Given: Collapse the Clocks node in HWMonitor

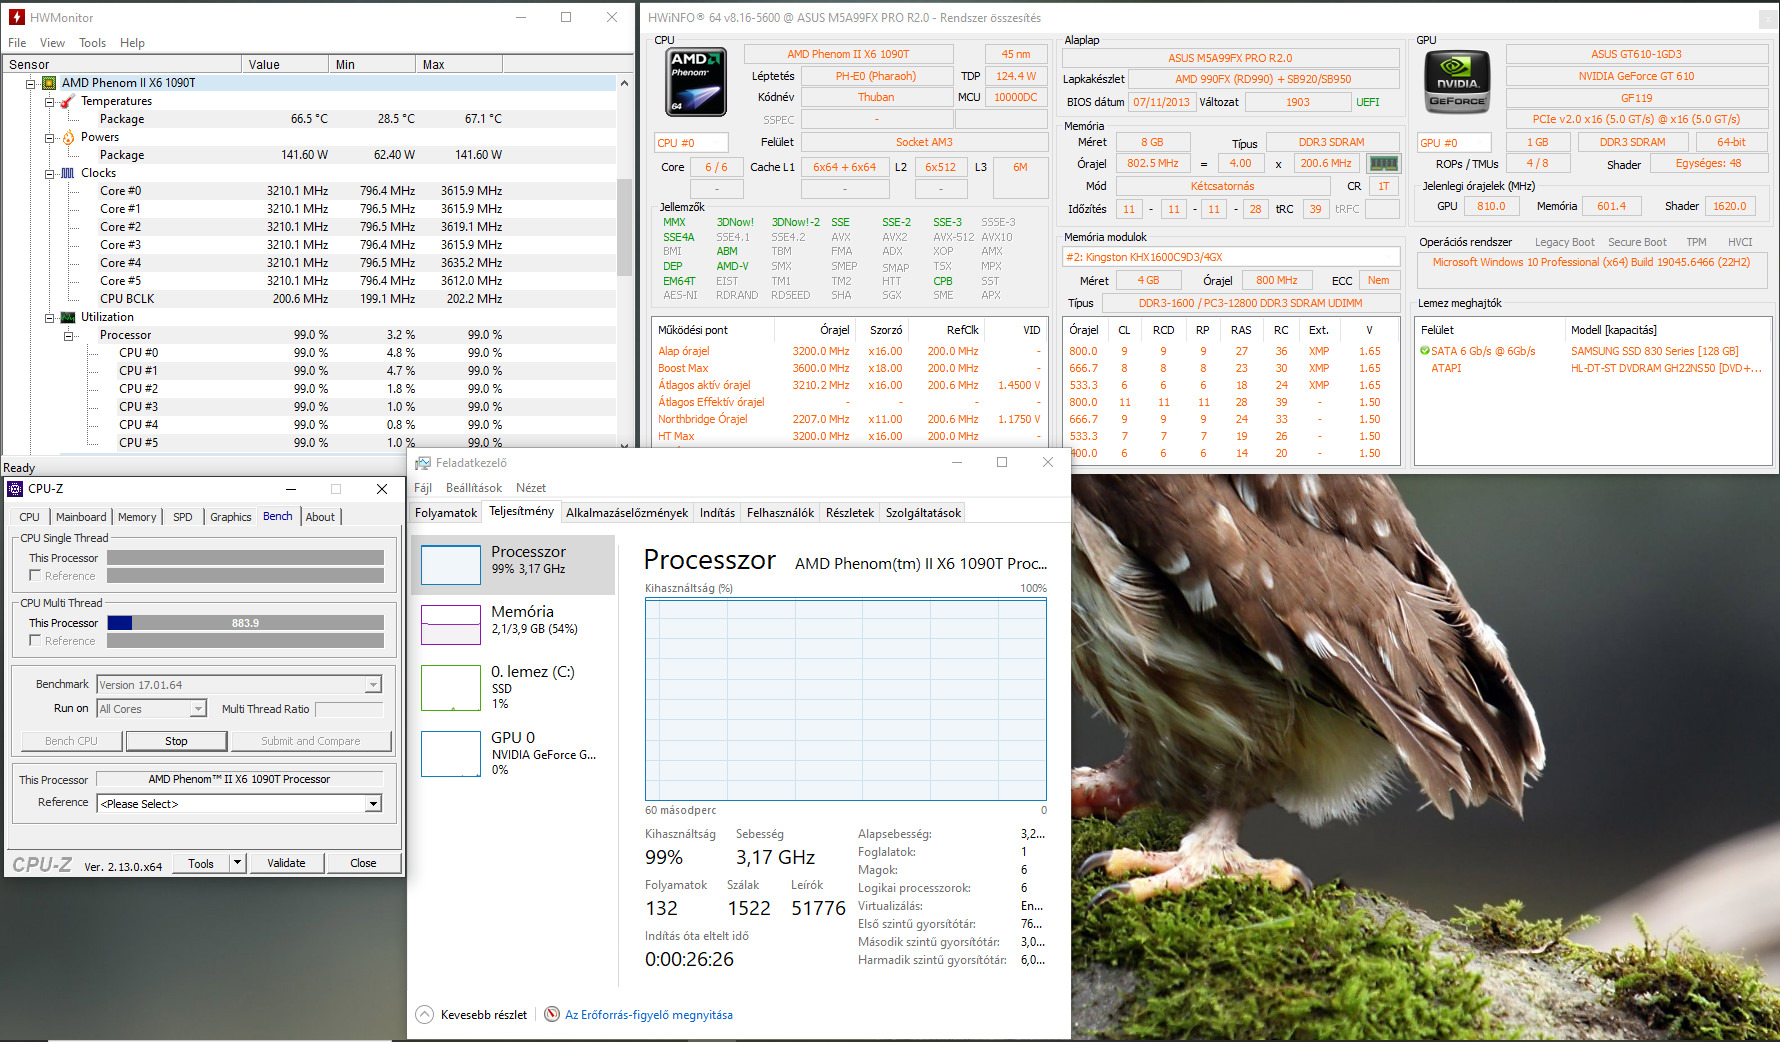Looking at the screenshot, I should coord(49,173).
